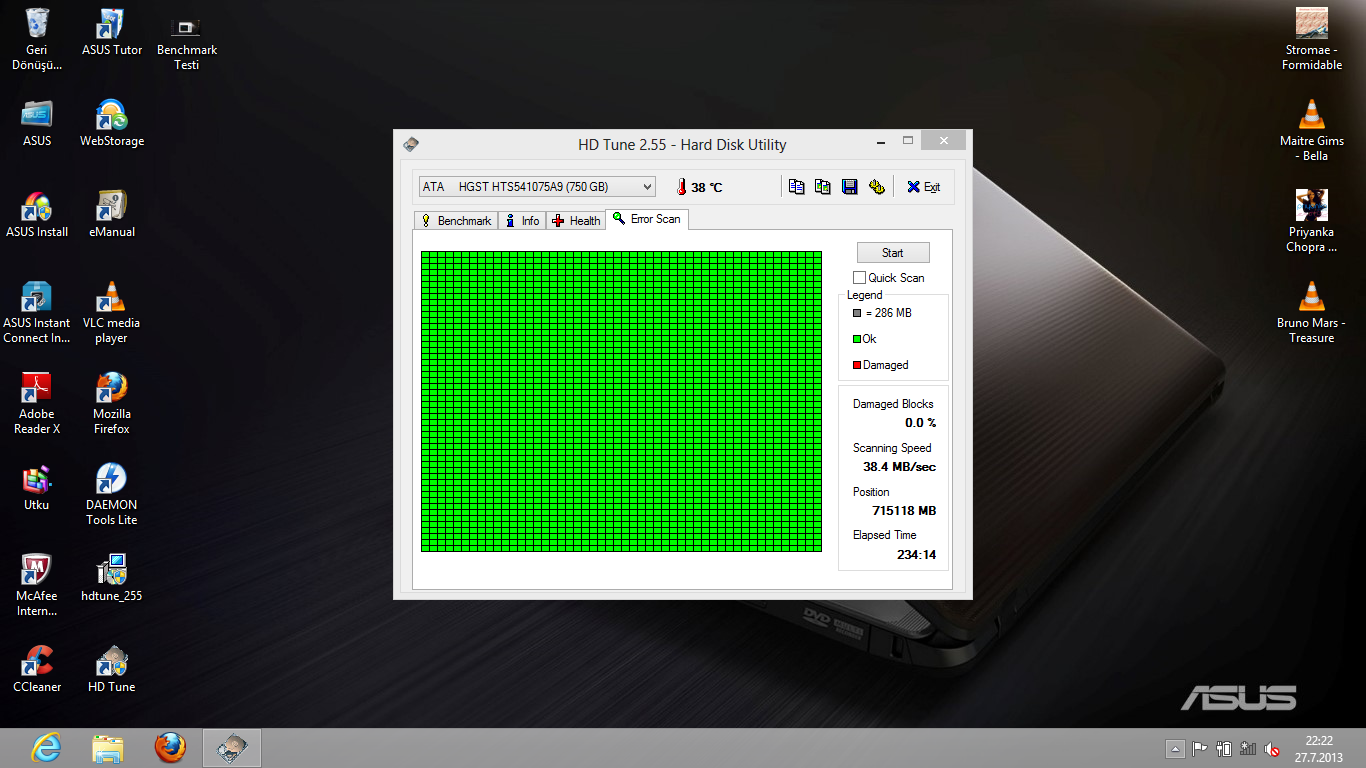Click the battery power tray icon
Screen dimensions: 1366x768
coord(1224,748)
